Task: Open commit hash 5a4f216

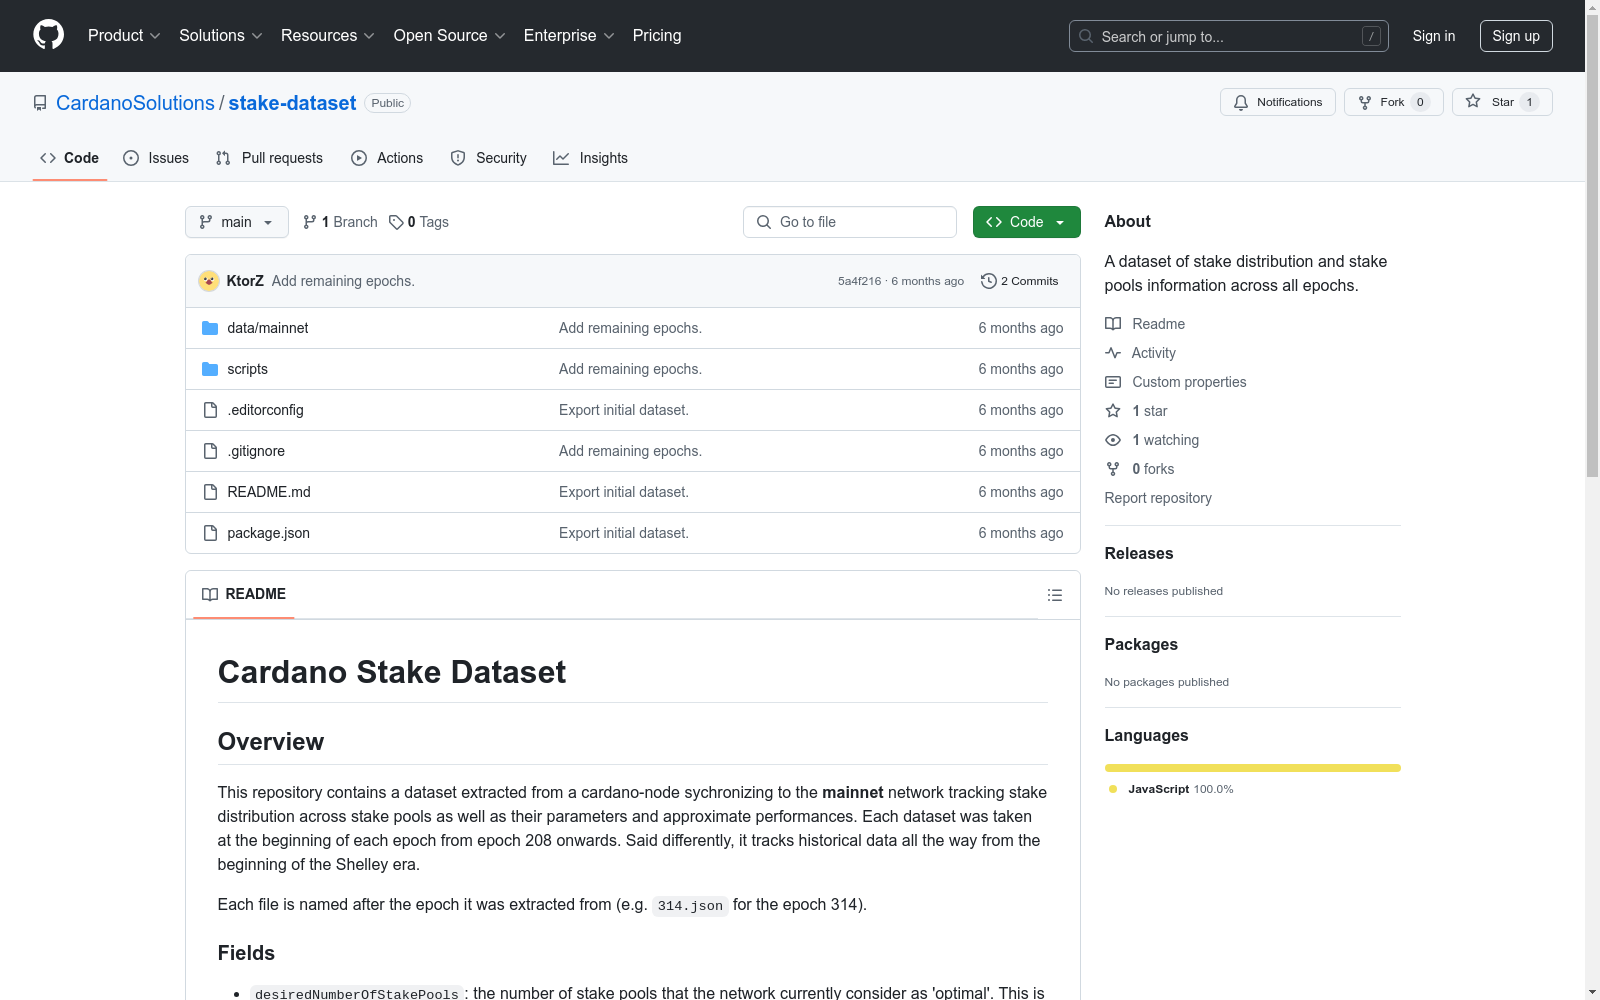Action: 860,281
